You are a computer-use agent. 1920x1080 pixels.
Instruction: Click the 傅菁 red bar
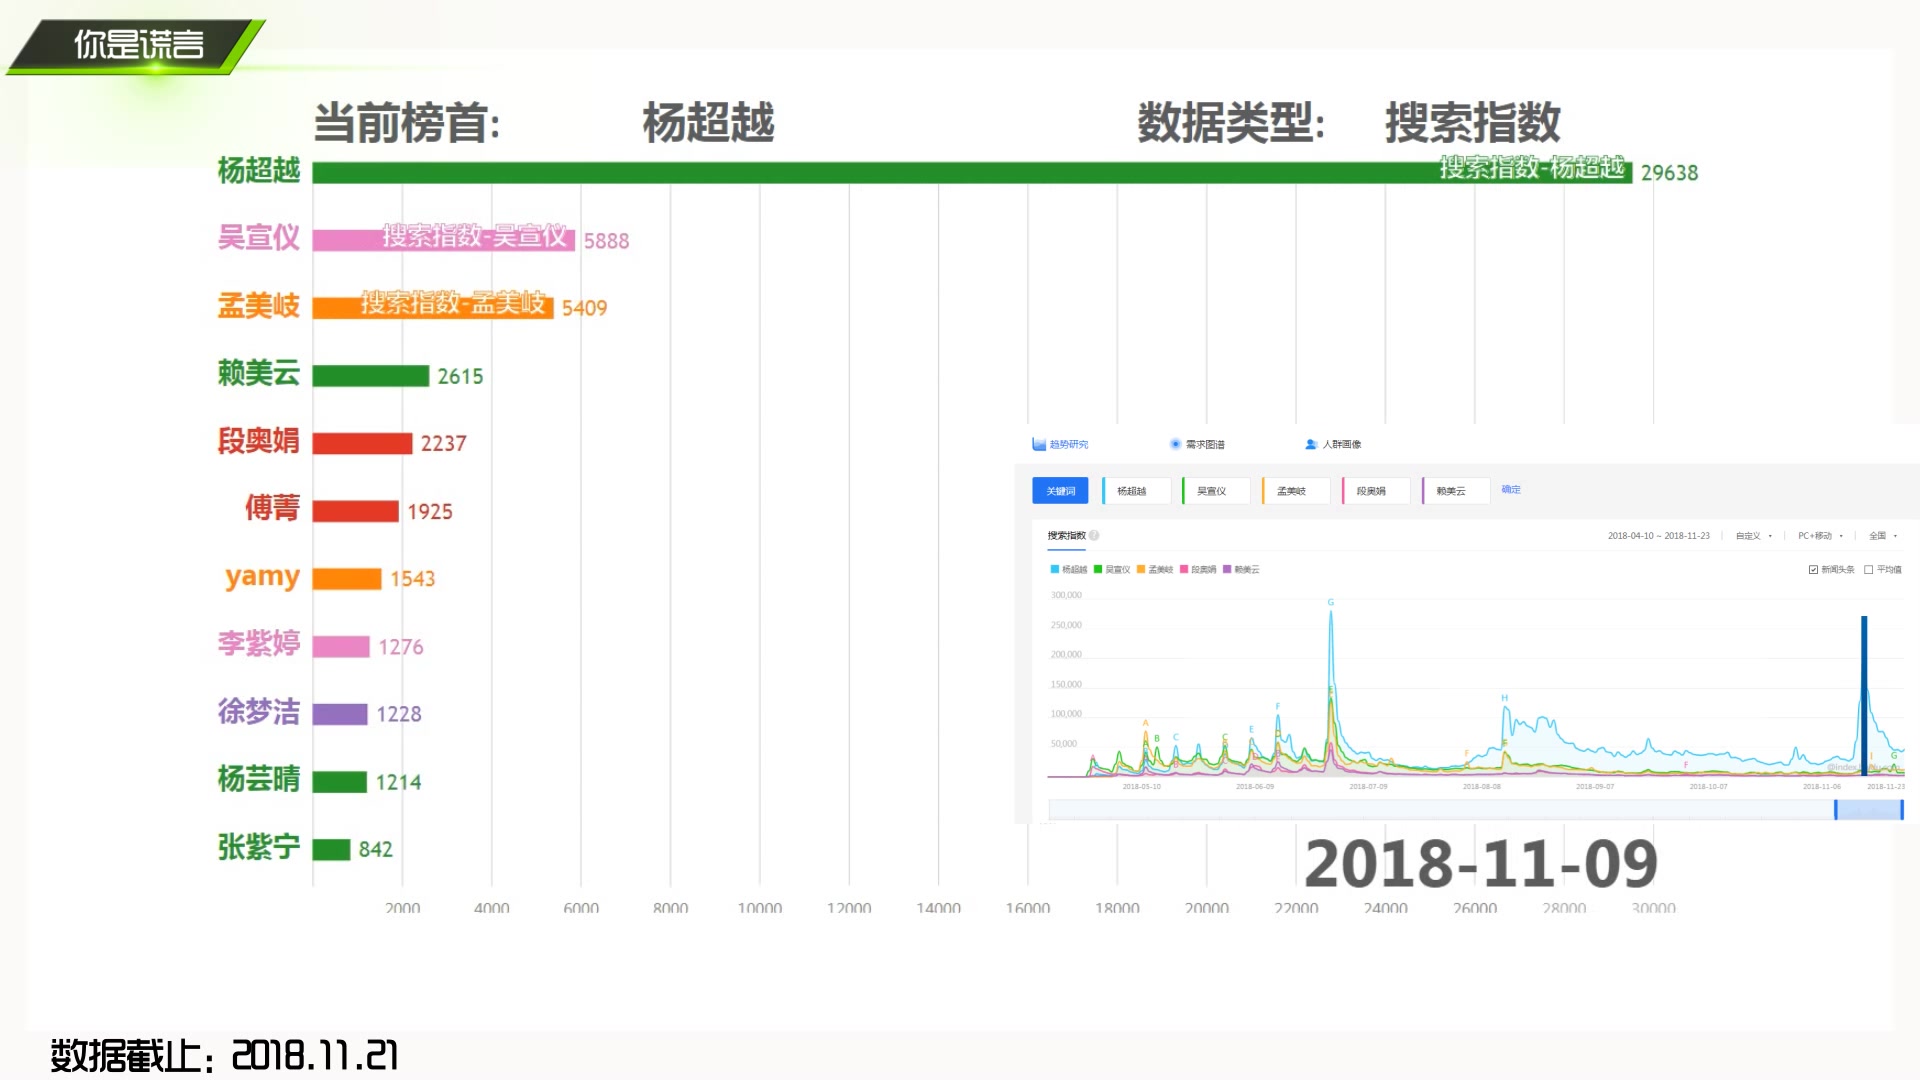(x=355, y=511)
